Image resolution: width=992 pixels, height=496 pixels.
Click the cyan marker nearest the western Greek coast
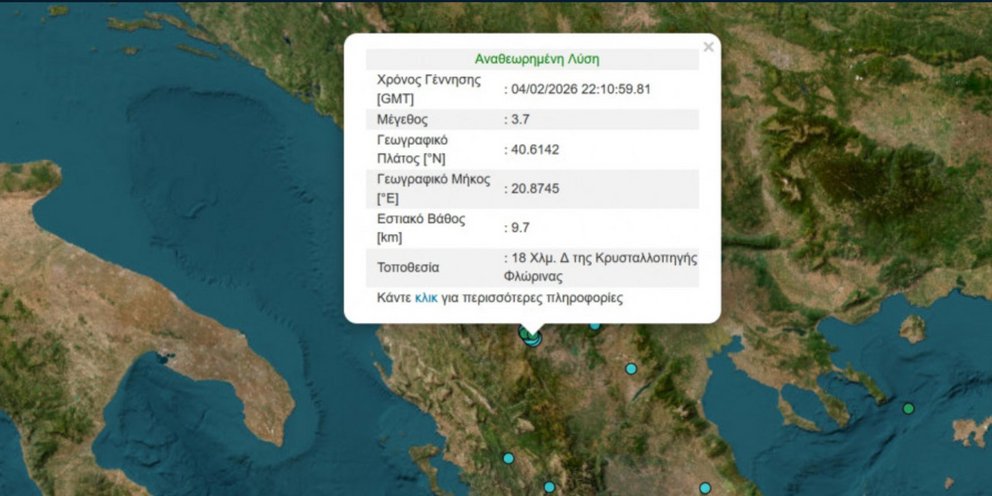click(x=508, y=458)
